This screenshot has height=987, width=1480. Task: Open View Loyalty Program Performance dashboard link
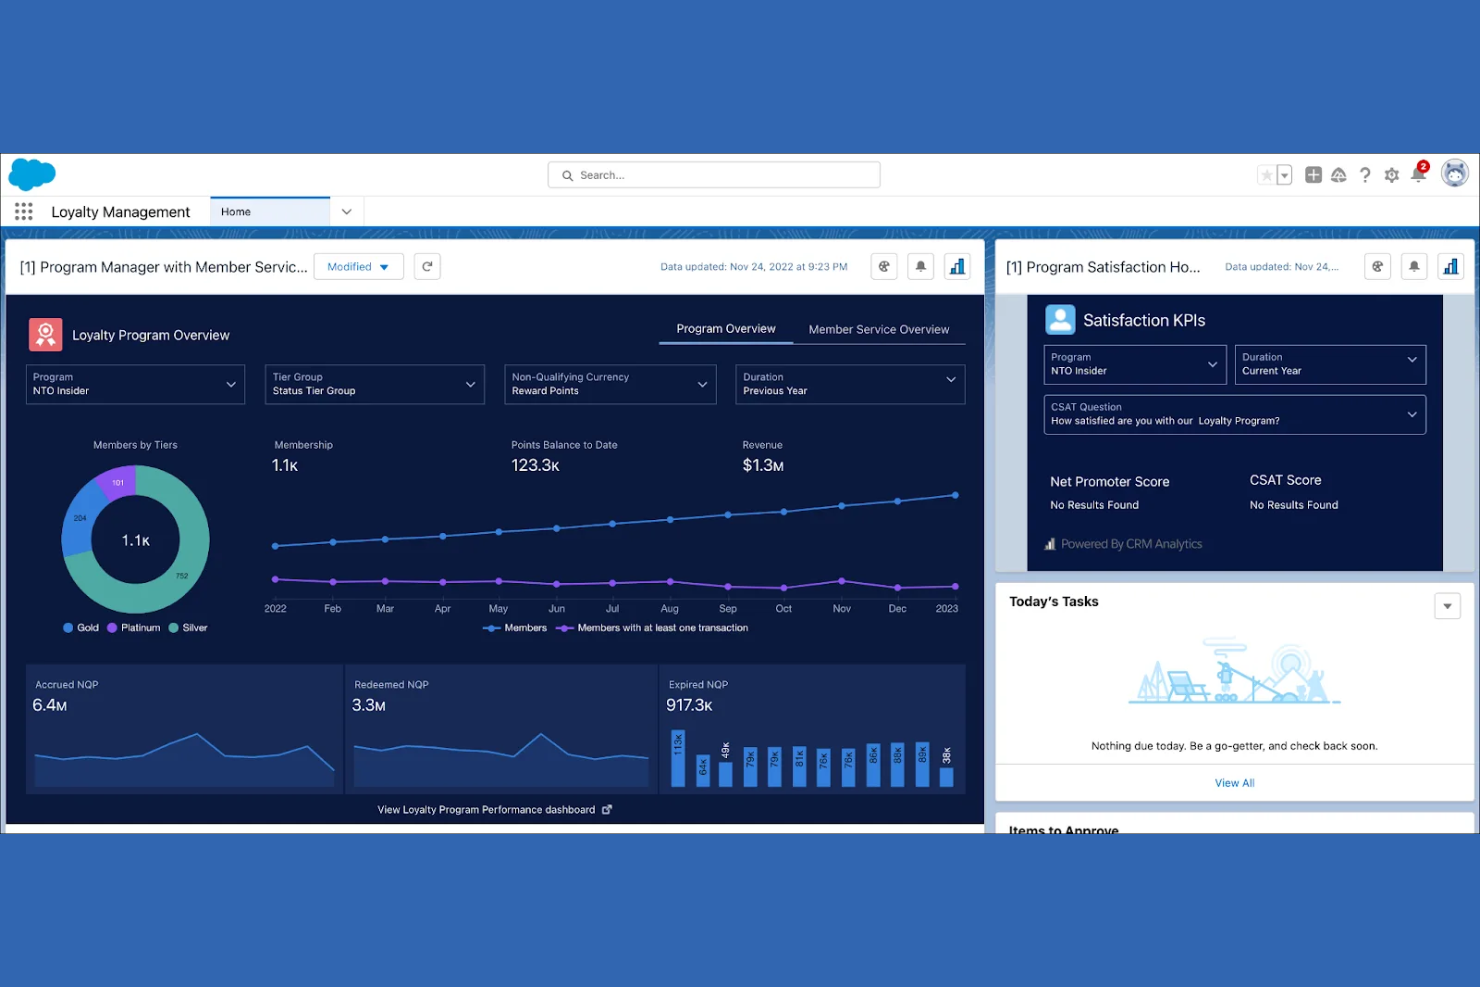495,810
